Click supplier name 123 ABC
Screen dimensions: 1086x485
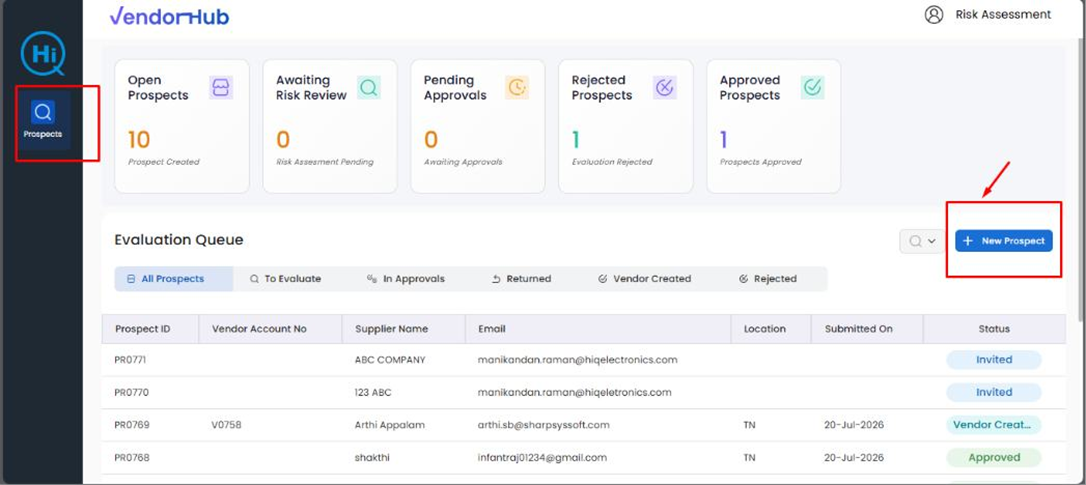pyautogui.click(x=373, y=393)
